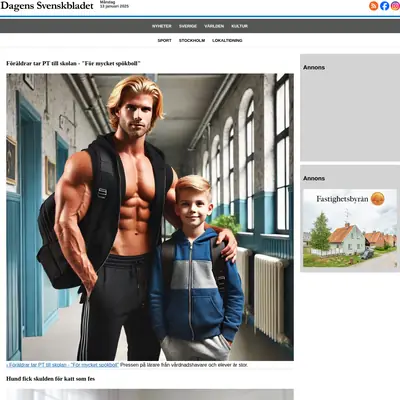Open the Kultur menu item
Image resolution: width=400 pixels, height=400 pixels.
click(240, 26)
